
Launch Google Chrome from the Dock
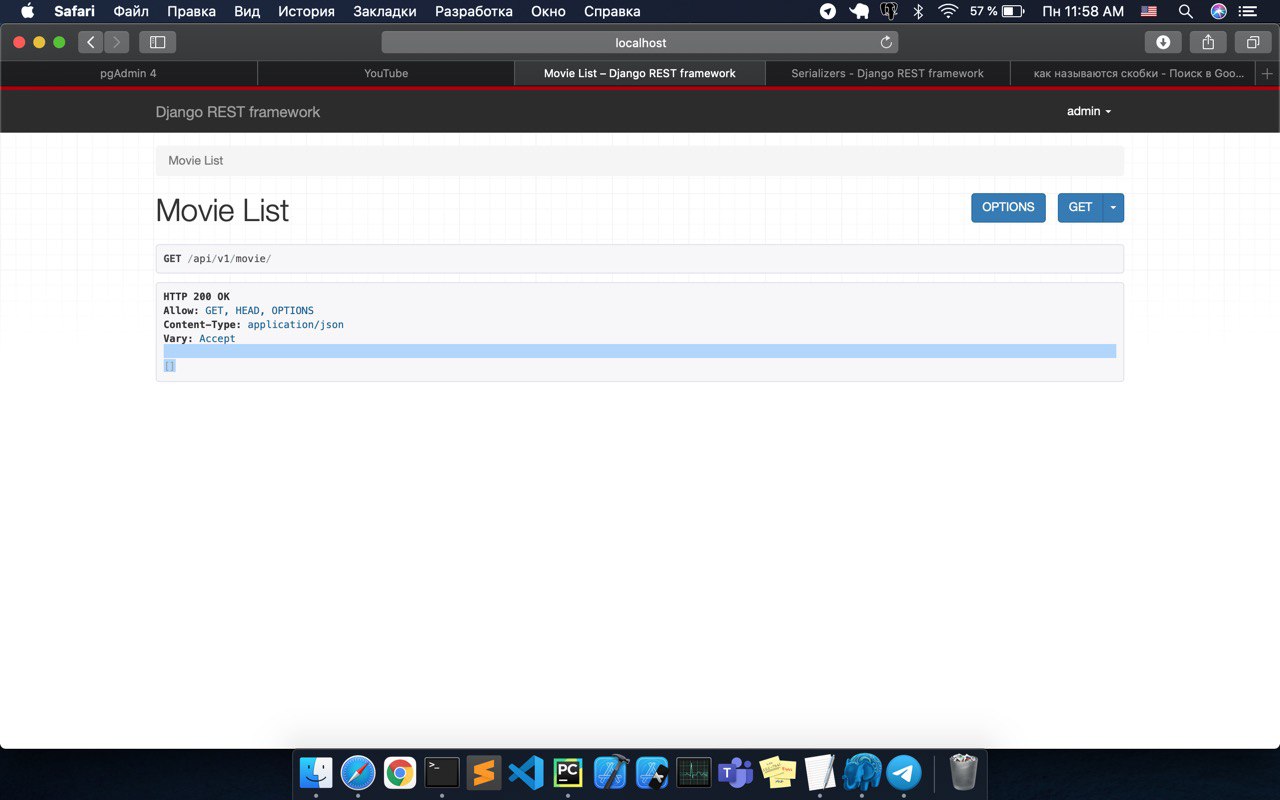click(400, 772)
